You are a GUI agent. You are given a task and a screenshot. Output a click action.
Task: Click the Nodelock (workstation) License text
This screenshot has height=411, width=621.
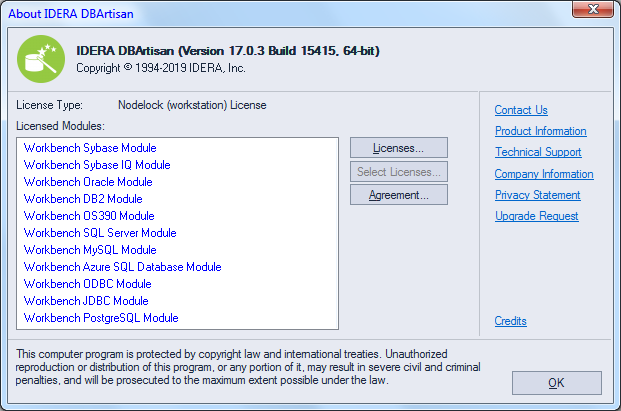point(192,105)
